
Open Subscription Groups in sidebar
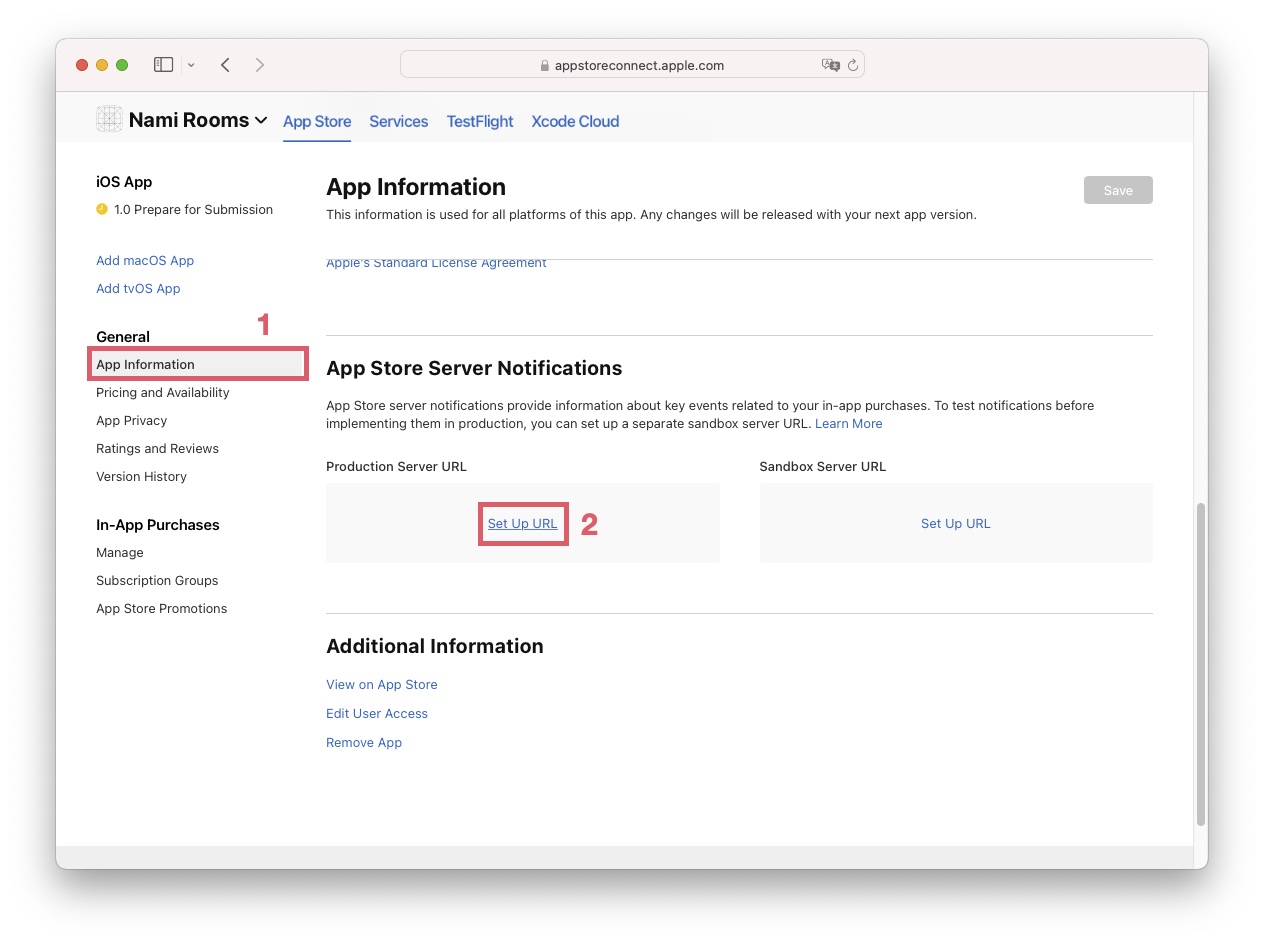[157, 581]
